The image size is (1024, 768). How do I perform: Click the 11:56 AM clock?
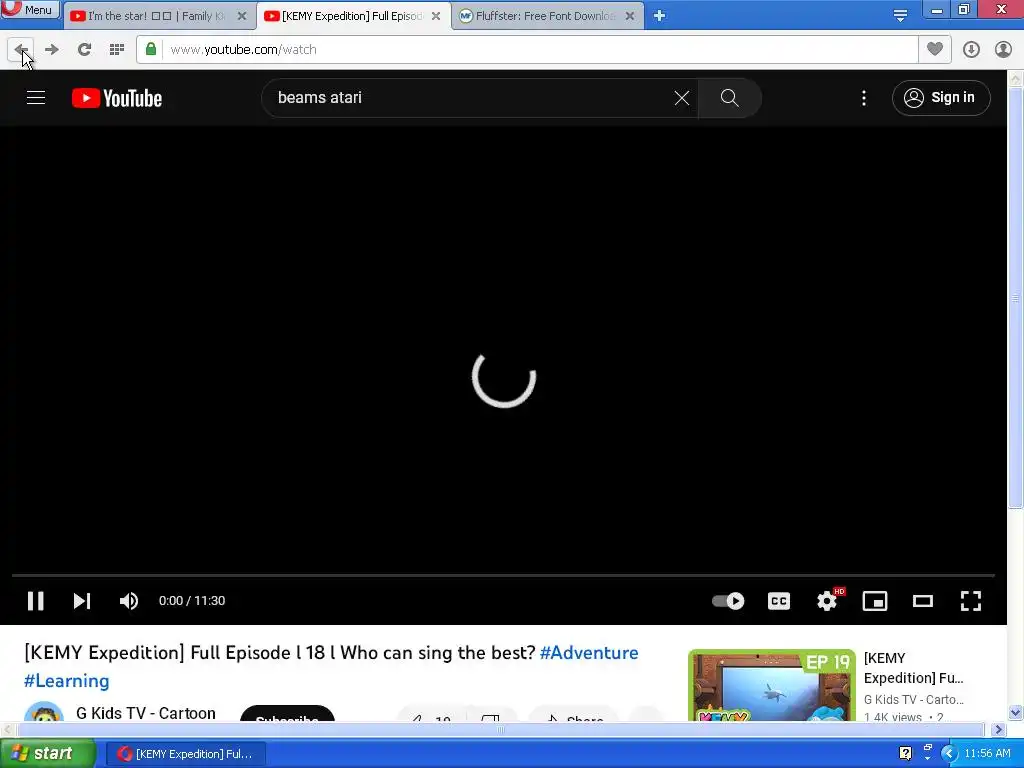(987, 754)
